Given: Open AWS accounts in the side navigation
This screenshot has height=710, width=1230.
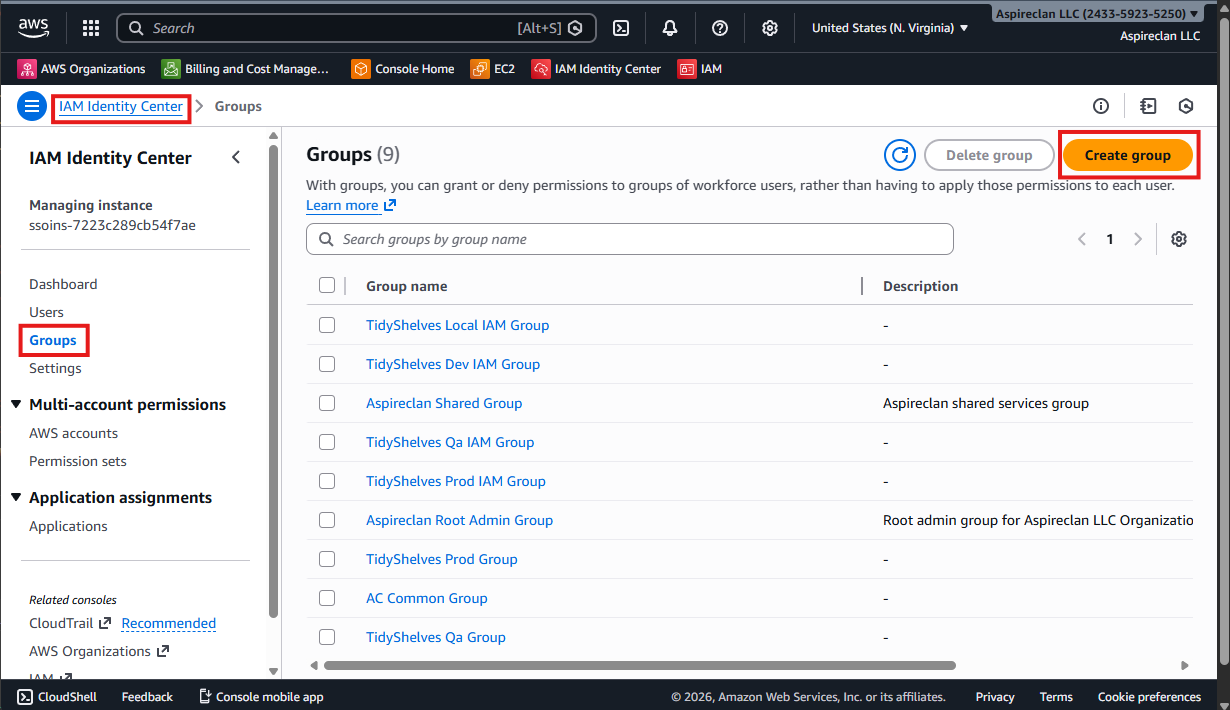Looking at the screenshot, I should pos(73,433).
